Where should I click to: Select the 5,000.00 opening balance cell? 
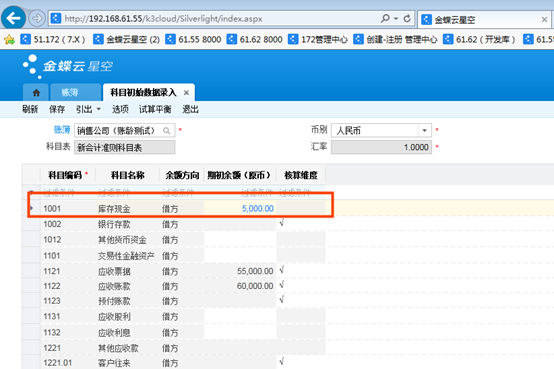pos(240,209)
